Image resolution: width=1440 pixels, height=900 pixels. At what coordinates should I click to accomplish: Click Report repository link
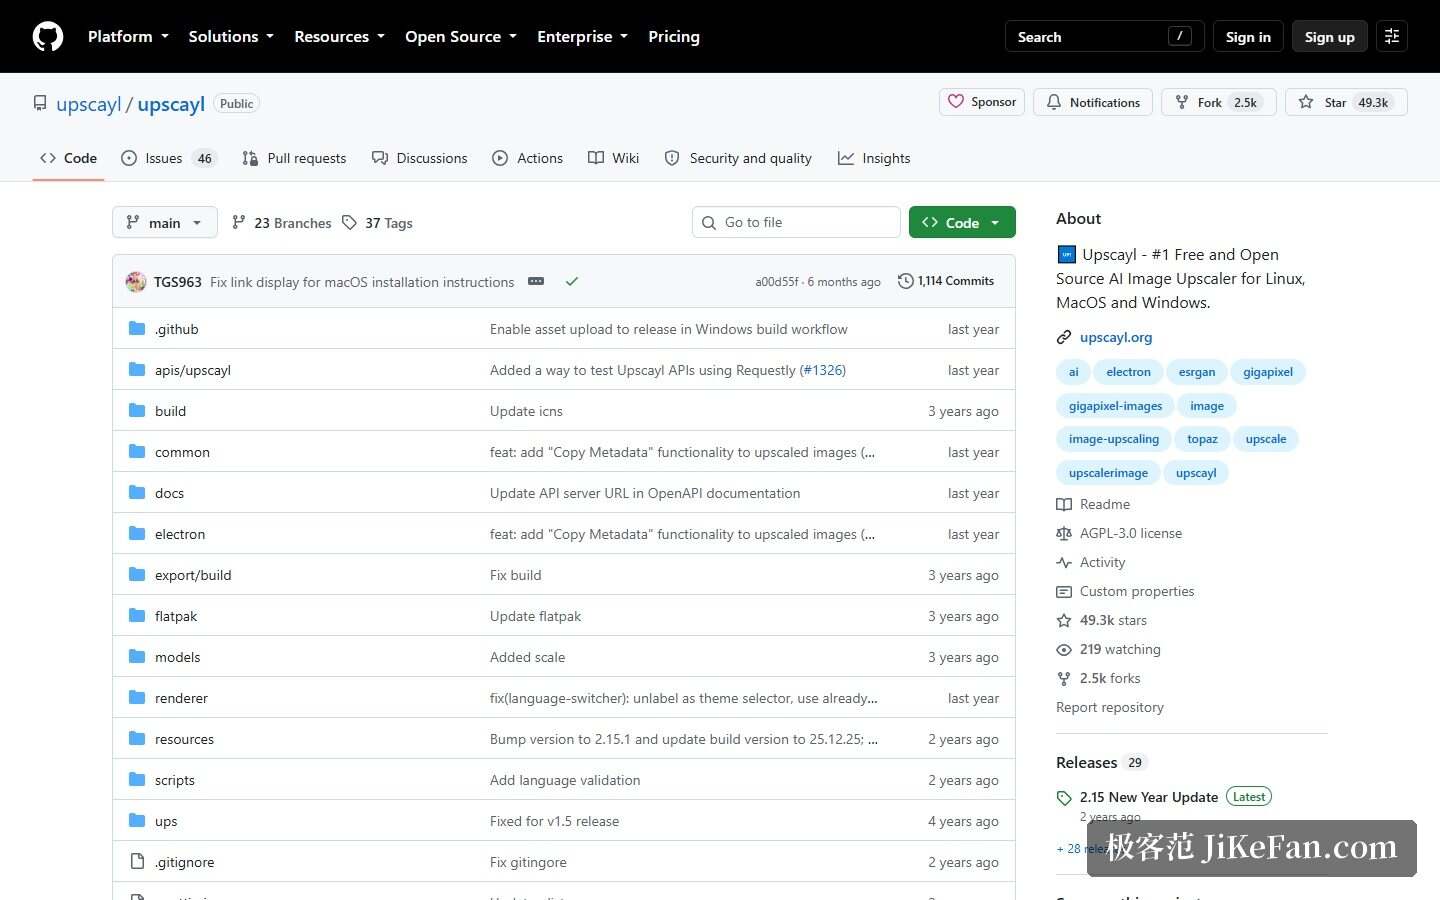coord(1110,707)
